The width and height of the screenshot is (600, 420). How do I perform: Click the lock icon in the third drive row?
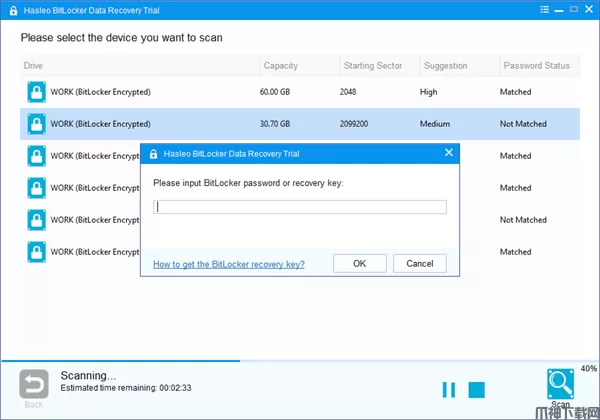(x=36, y=156)
